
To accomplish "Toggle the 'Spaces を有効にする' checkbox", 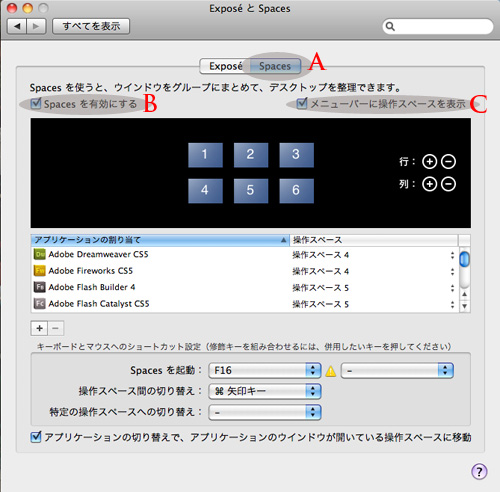I will pos(36,104).
